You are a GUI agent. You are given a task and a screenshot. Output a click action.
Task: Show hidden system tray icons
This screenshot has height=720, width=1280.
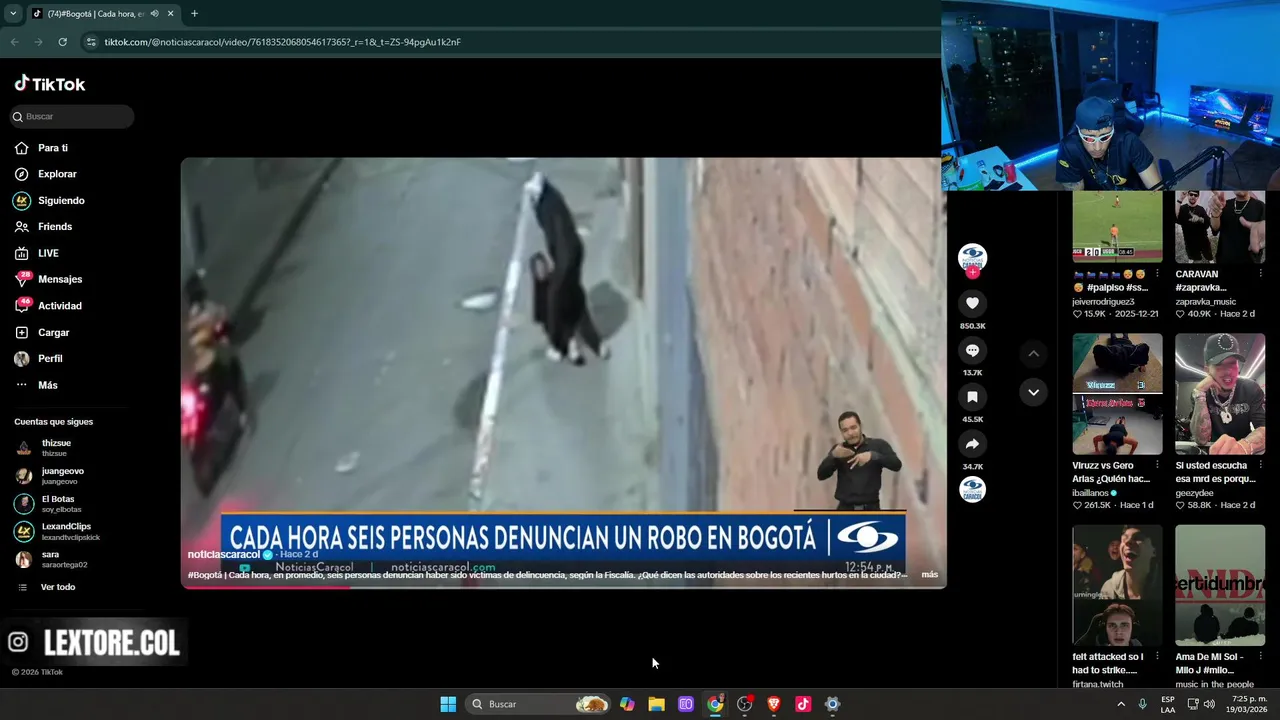(1120, 704)
